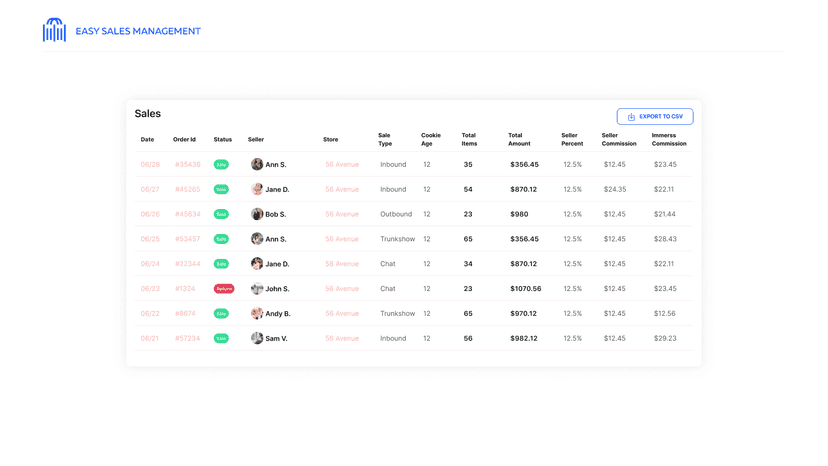Select the 06/23 date link
The width and height of the screenshot is (828, 466).
(x=150, y=288)
